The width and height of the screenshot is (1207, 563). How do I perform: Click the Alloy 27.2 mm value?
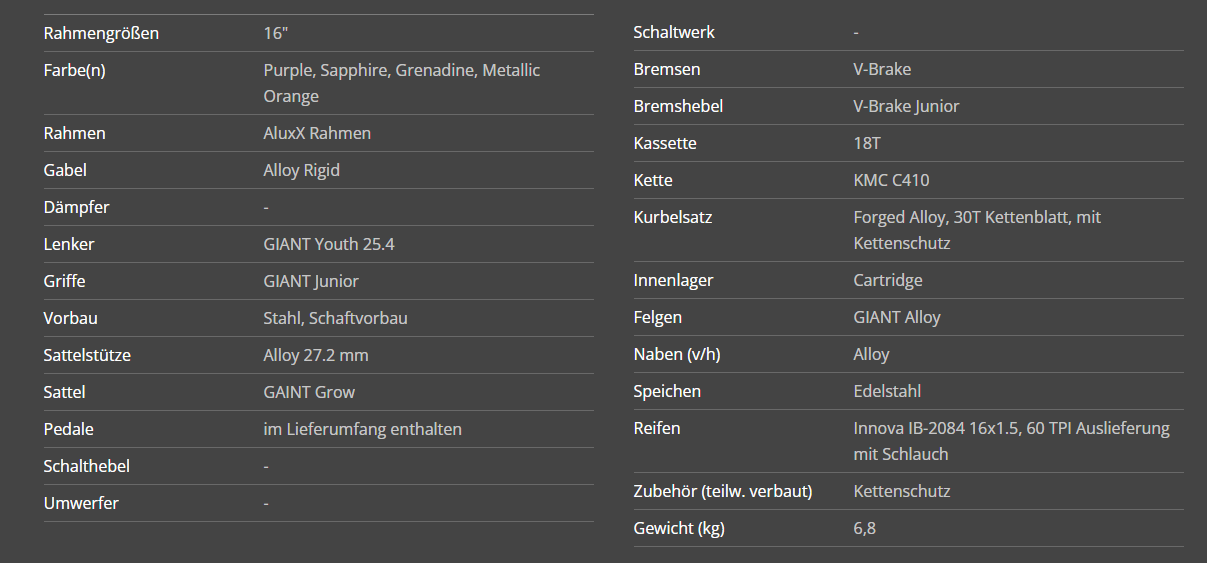tap(316, 355)
